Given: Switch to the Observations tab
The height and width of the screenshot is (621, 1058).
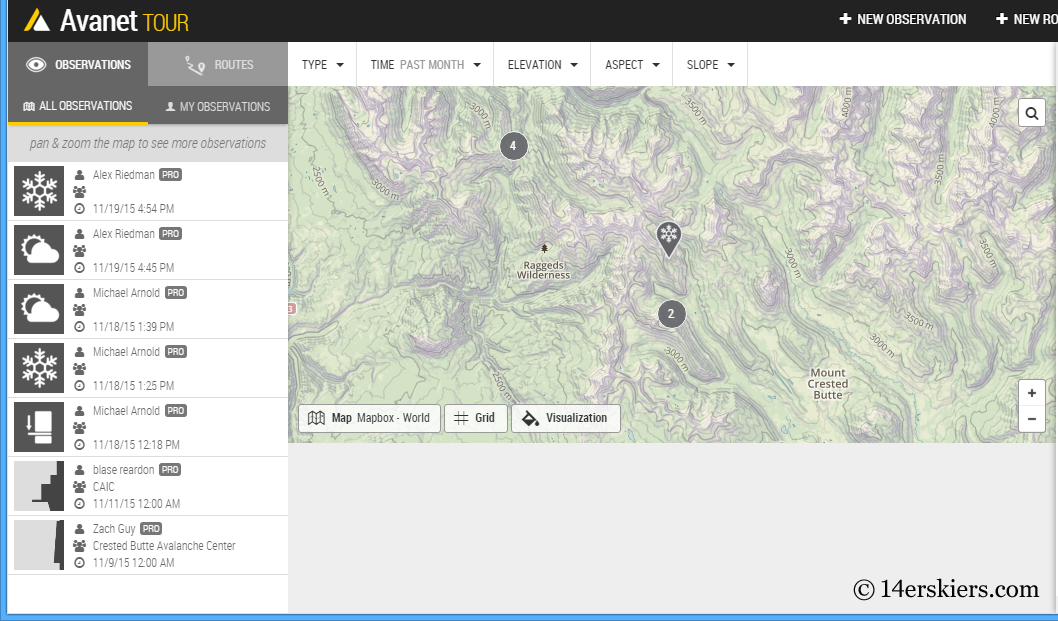Looking at the screenshot, I should point(78,64).
